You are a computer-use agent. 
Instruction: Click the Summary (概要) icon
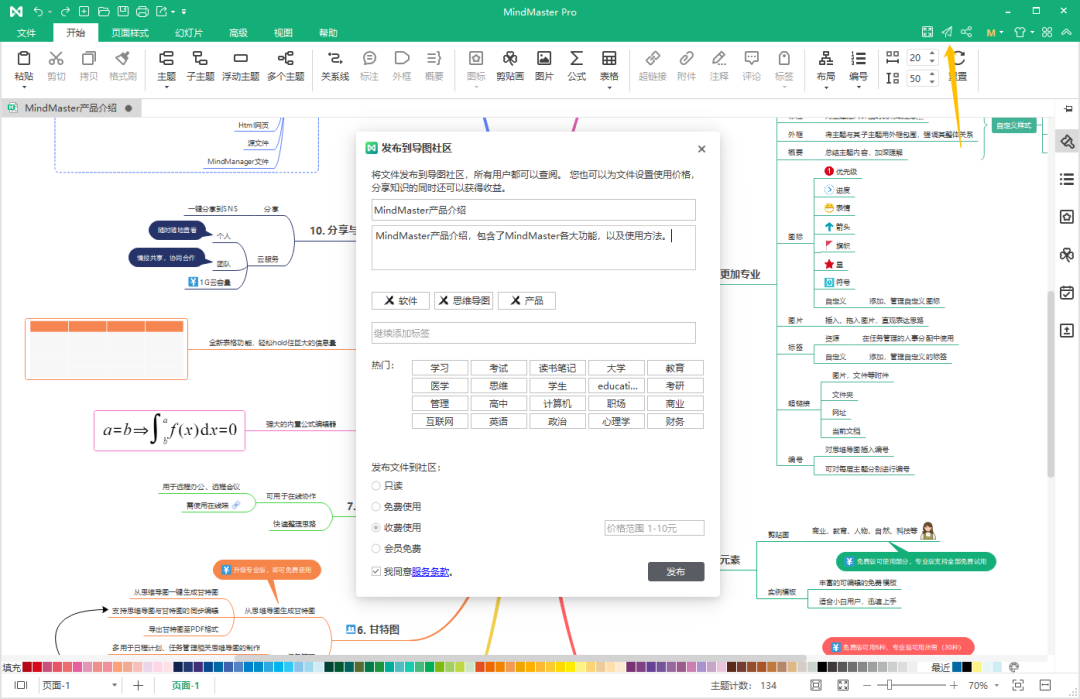(x=434, y=59)
